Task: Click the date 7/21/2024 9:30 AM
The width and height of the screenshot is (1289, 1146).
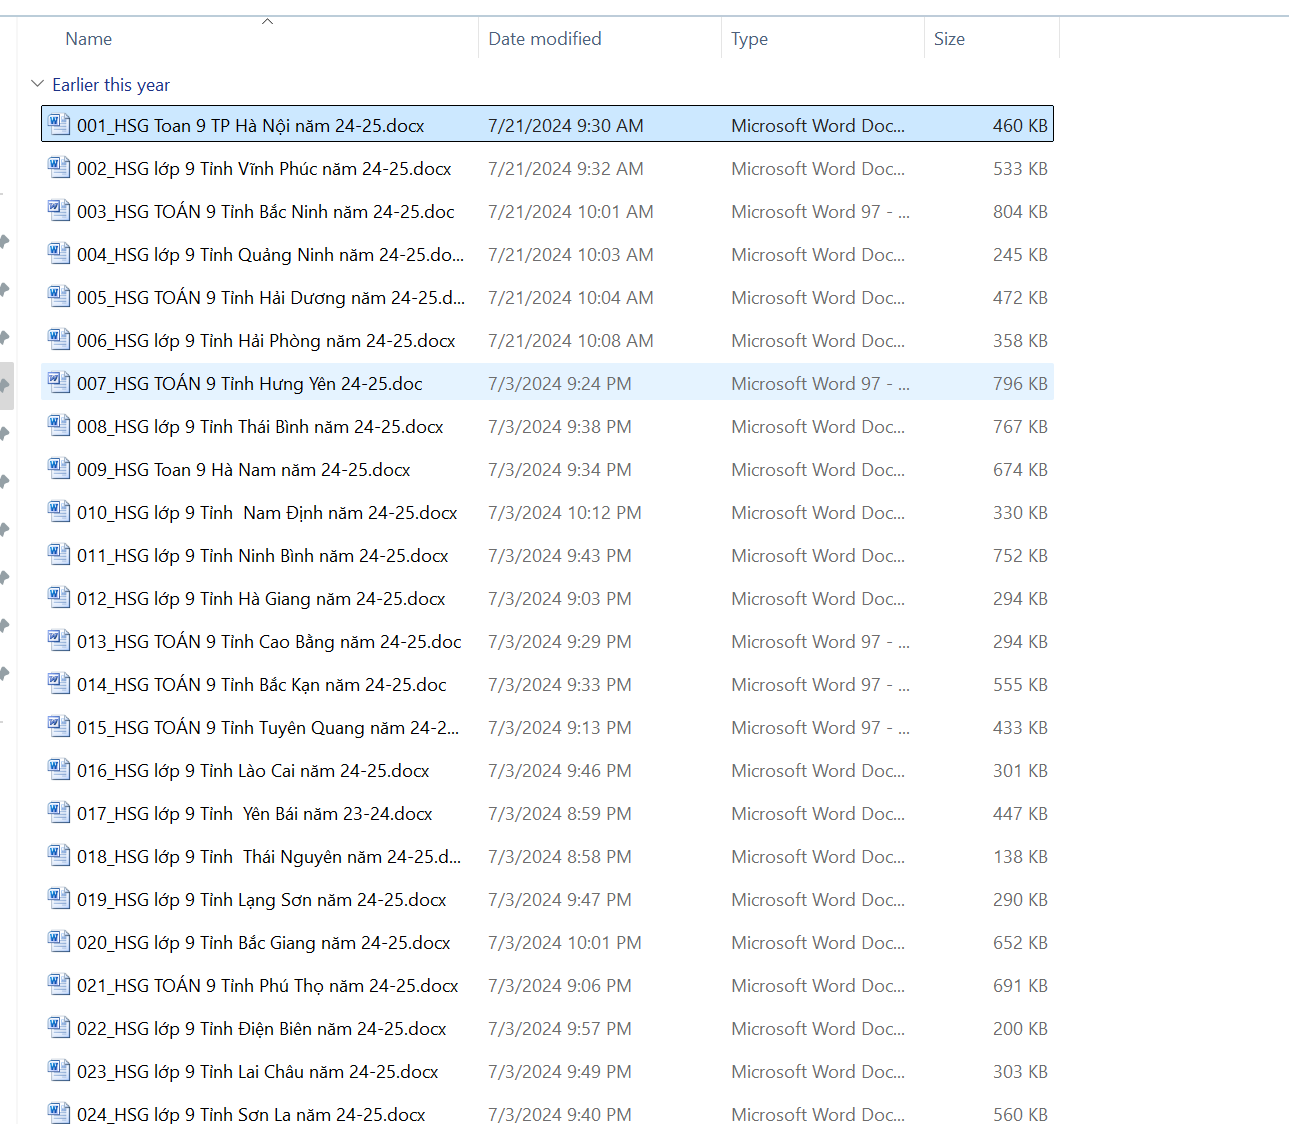Action: pyautogui.click(x=566, y=126)
